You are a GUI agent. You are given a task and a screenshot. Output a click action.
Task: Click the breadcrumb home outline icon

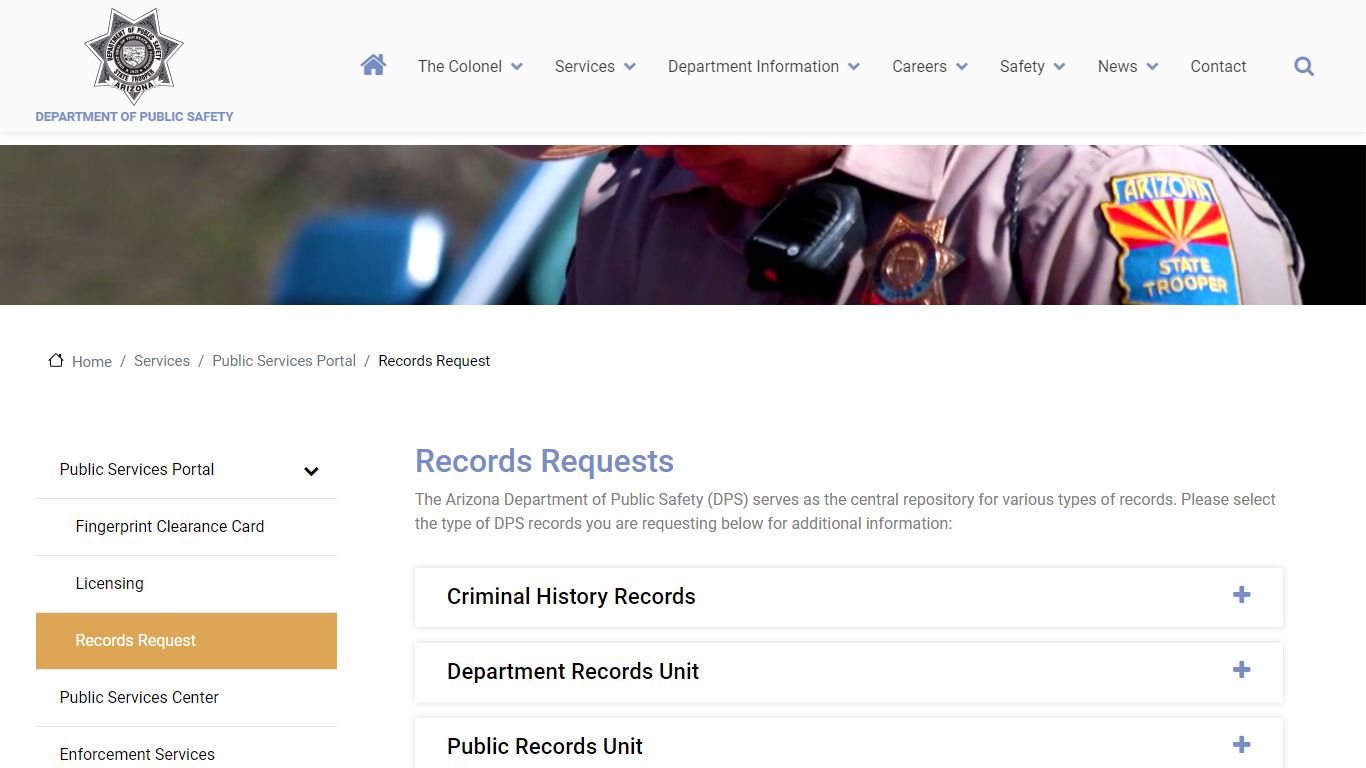(56, 360)
